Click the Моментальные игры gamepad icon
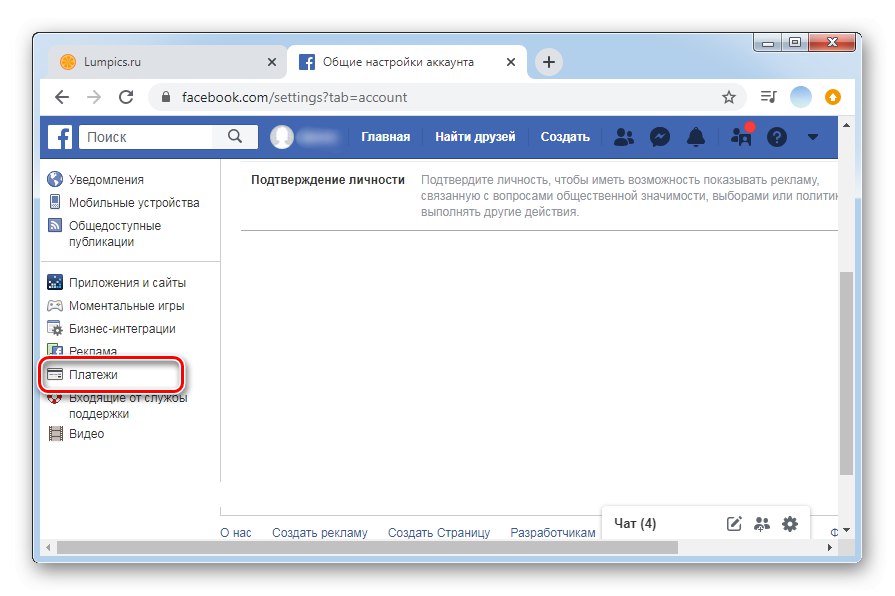Viewport: 895px width, 596px height. 55,305
